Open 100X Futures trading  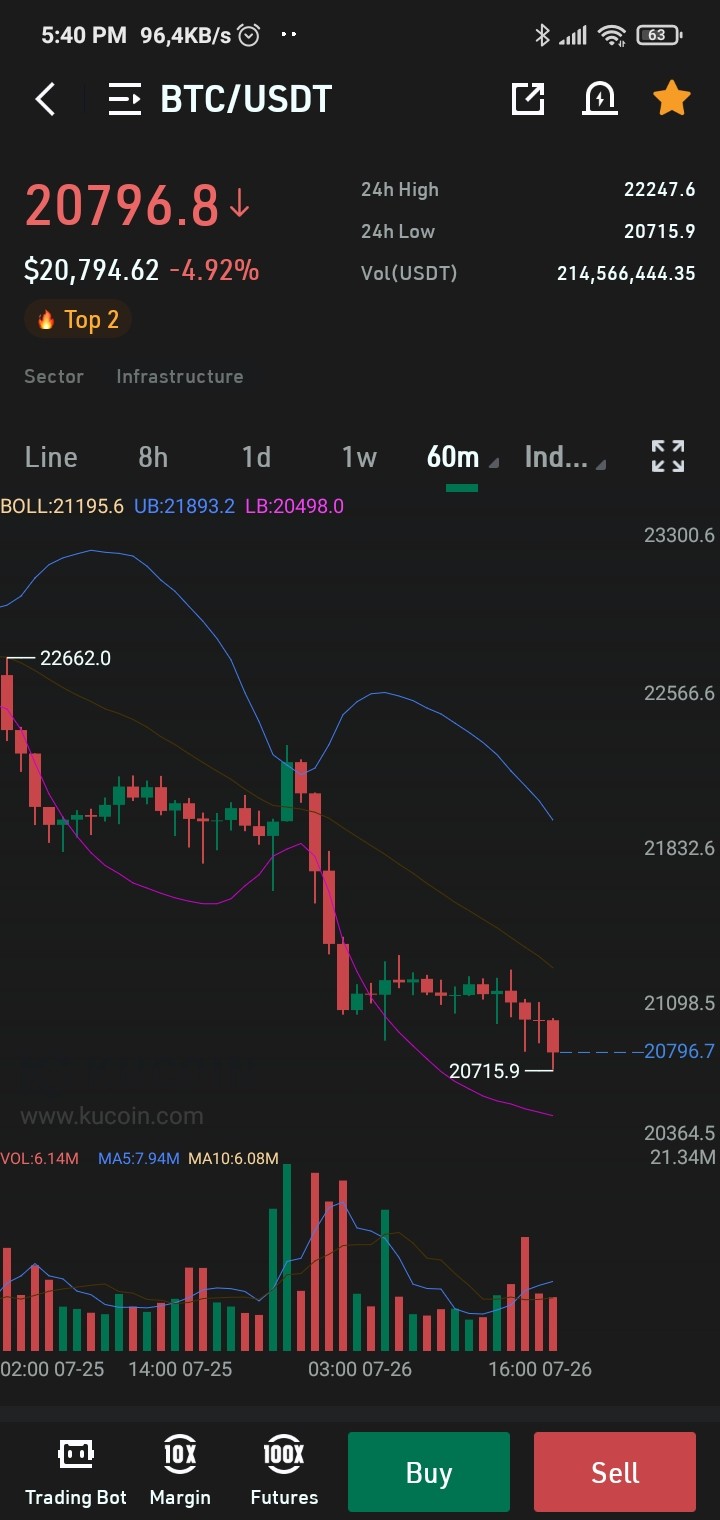tap(284, 1472)
